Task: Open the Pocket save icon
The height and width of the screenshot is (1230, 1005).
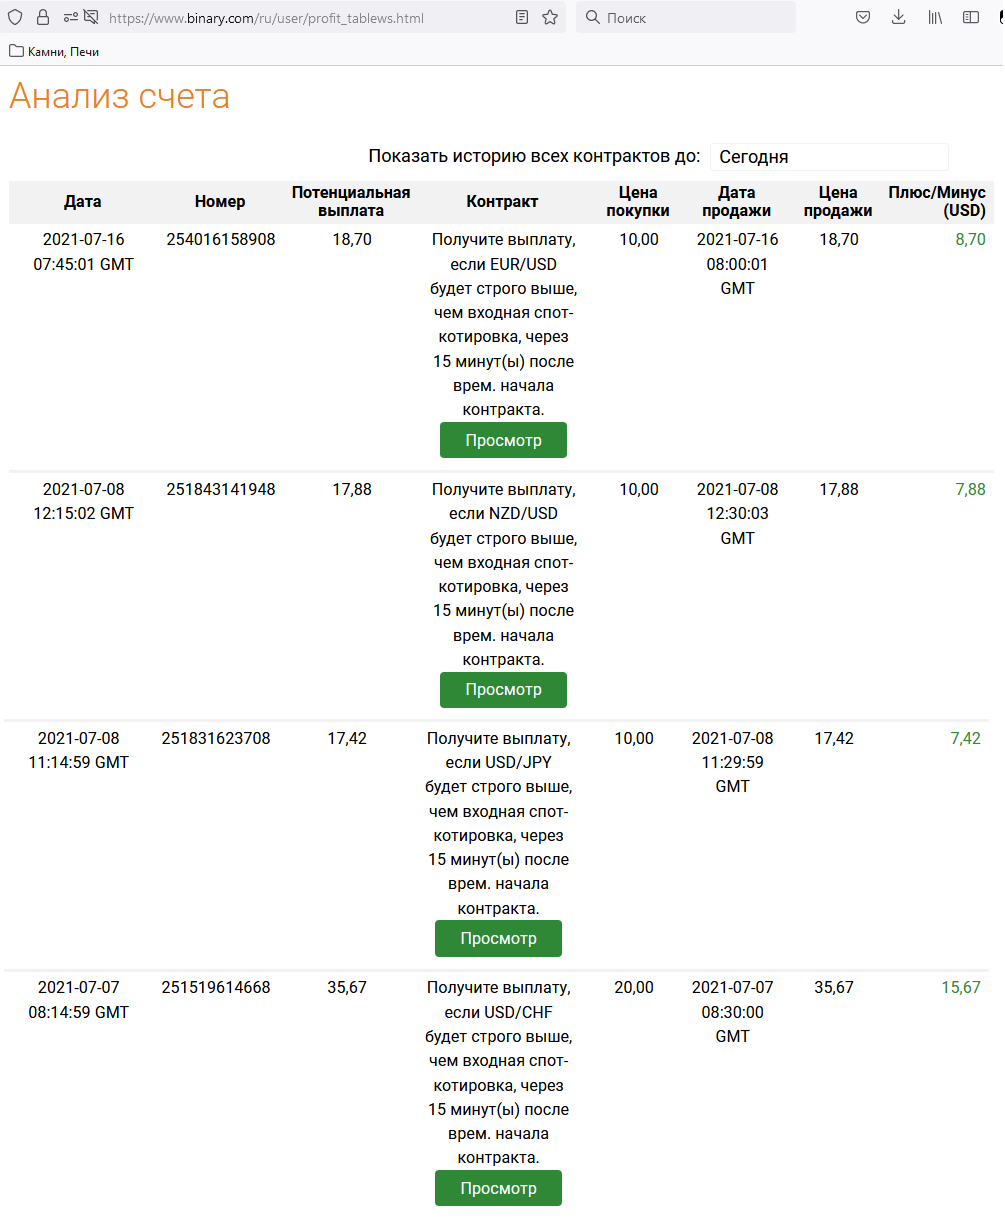Action: 864,17
